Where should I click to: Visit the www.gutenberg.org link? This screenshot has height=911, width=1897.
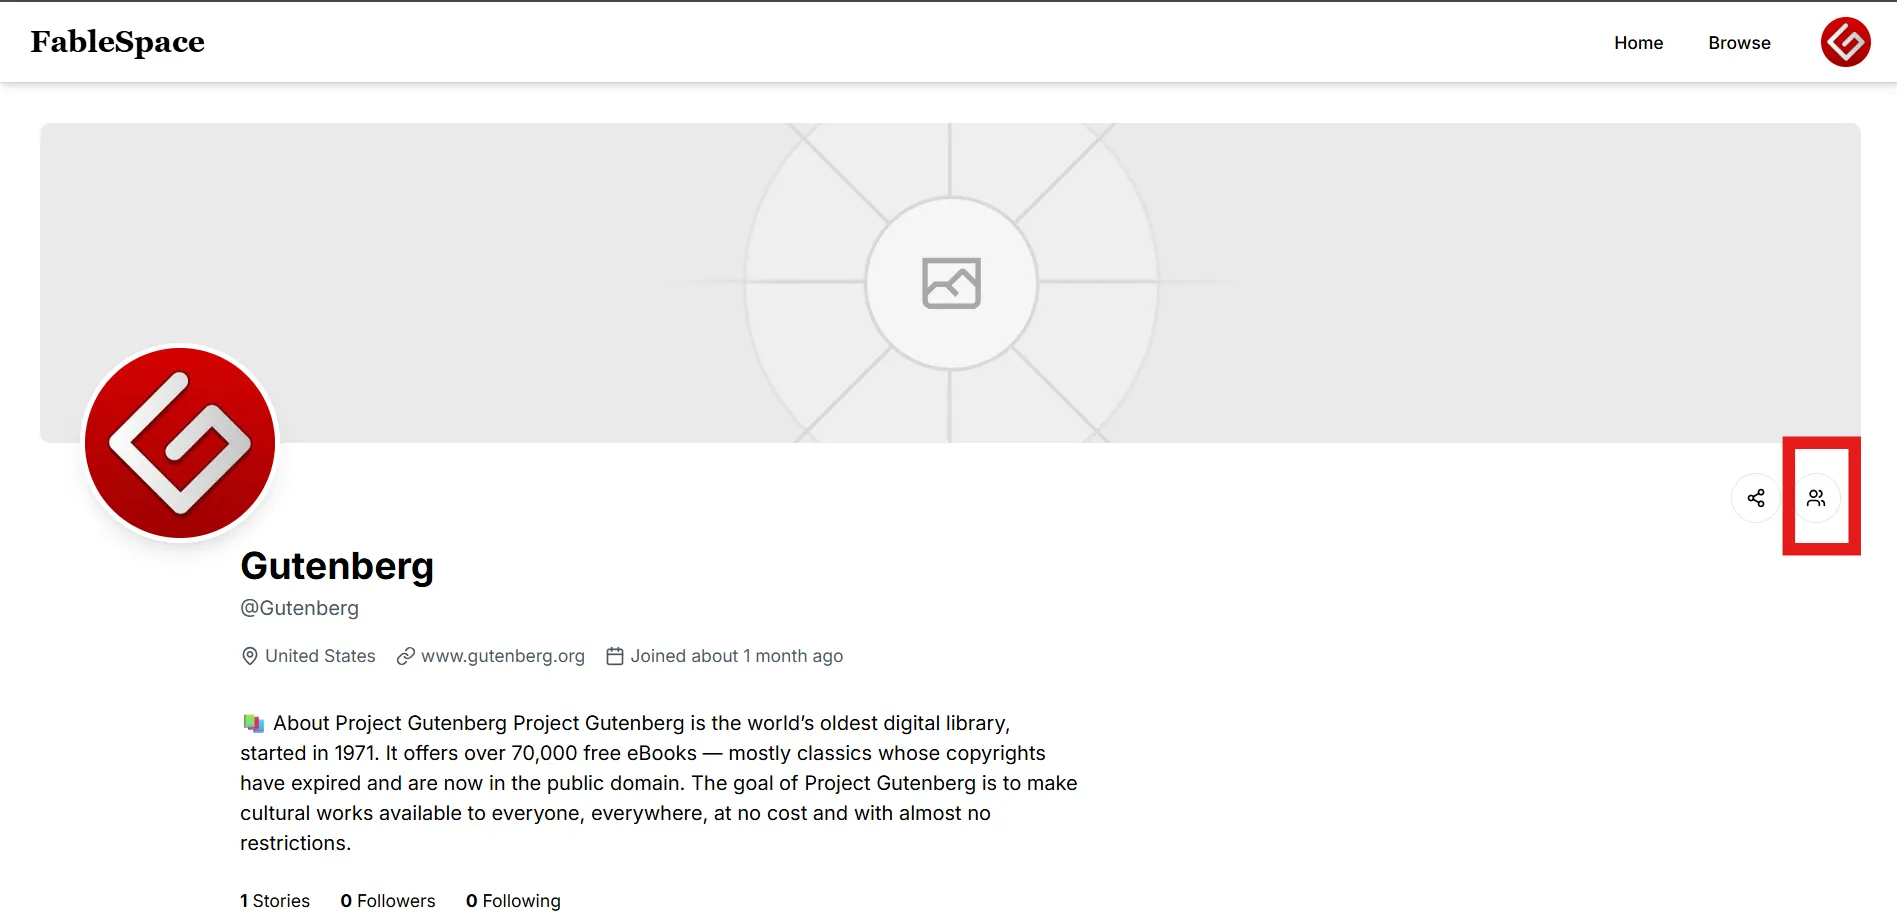pos(502,656)
